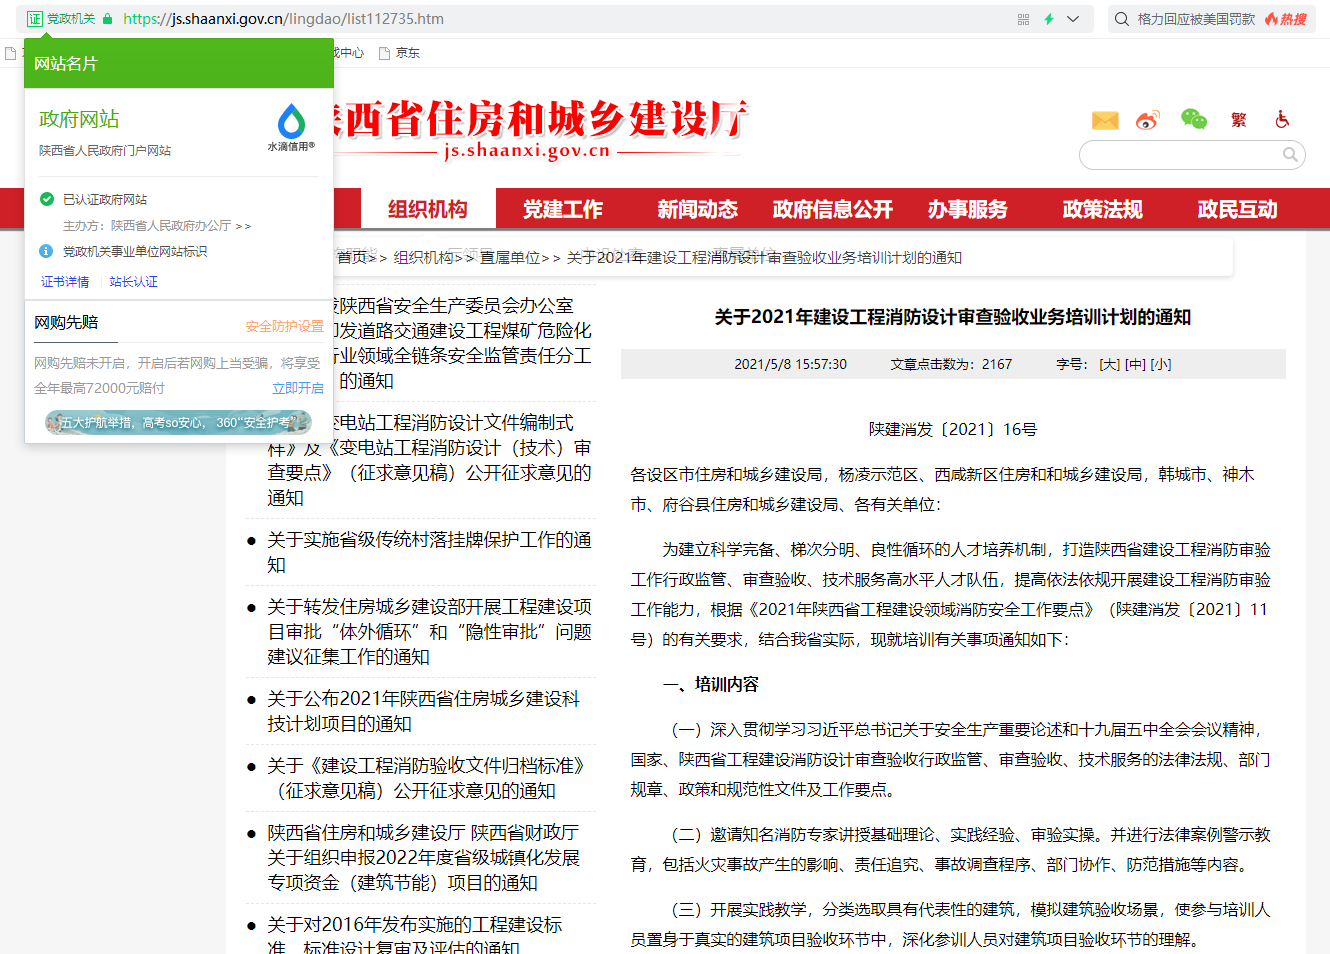The width and height of the screenshot is (1330, 954).
Task: Open notice 关于公布2021年陕西省住房城乡建设科技计划项目
Action: (x=423, y=711)
